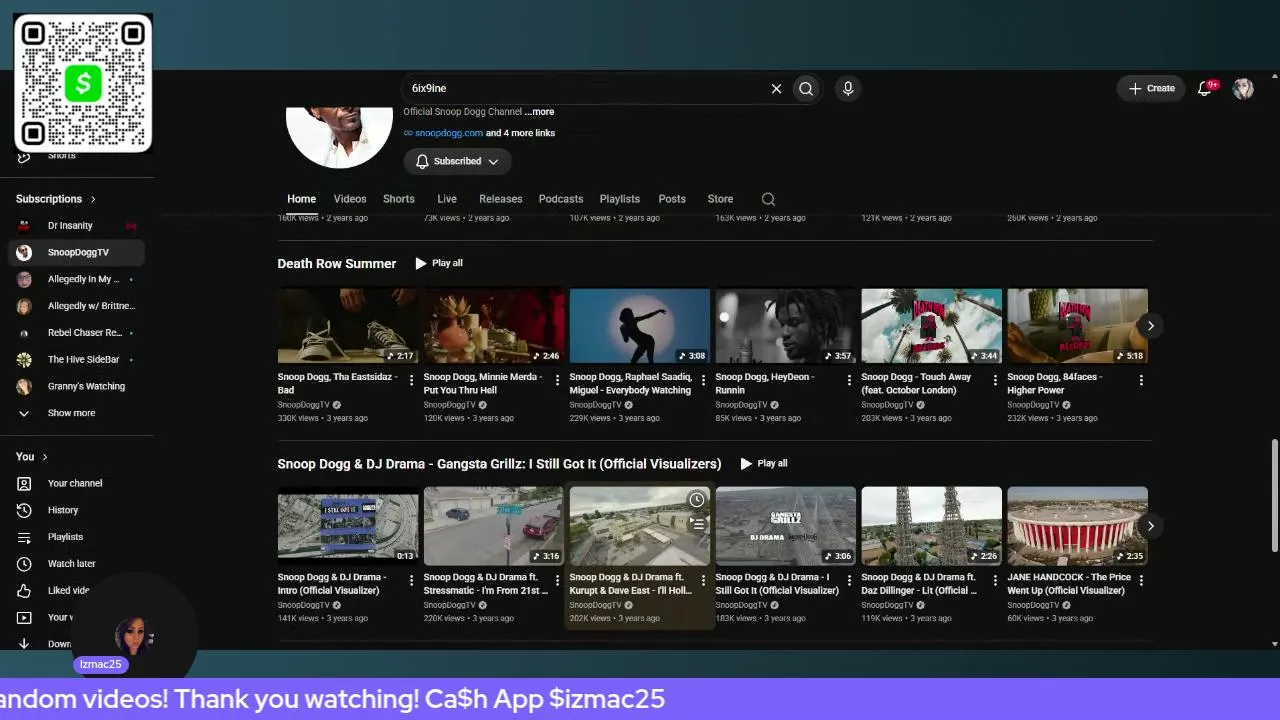Open options for Higher Power video
Viewport: 1280px width, 720px height.
[1141, 380]
